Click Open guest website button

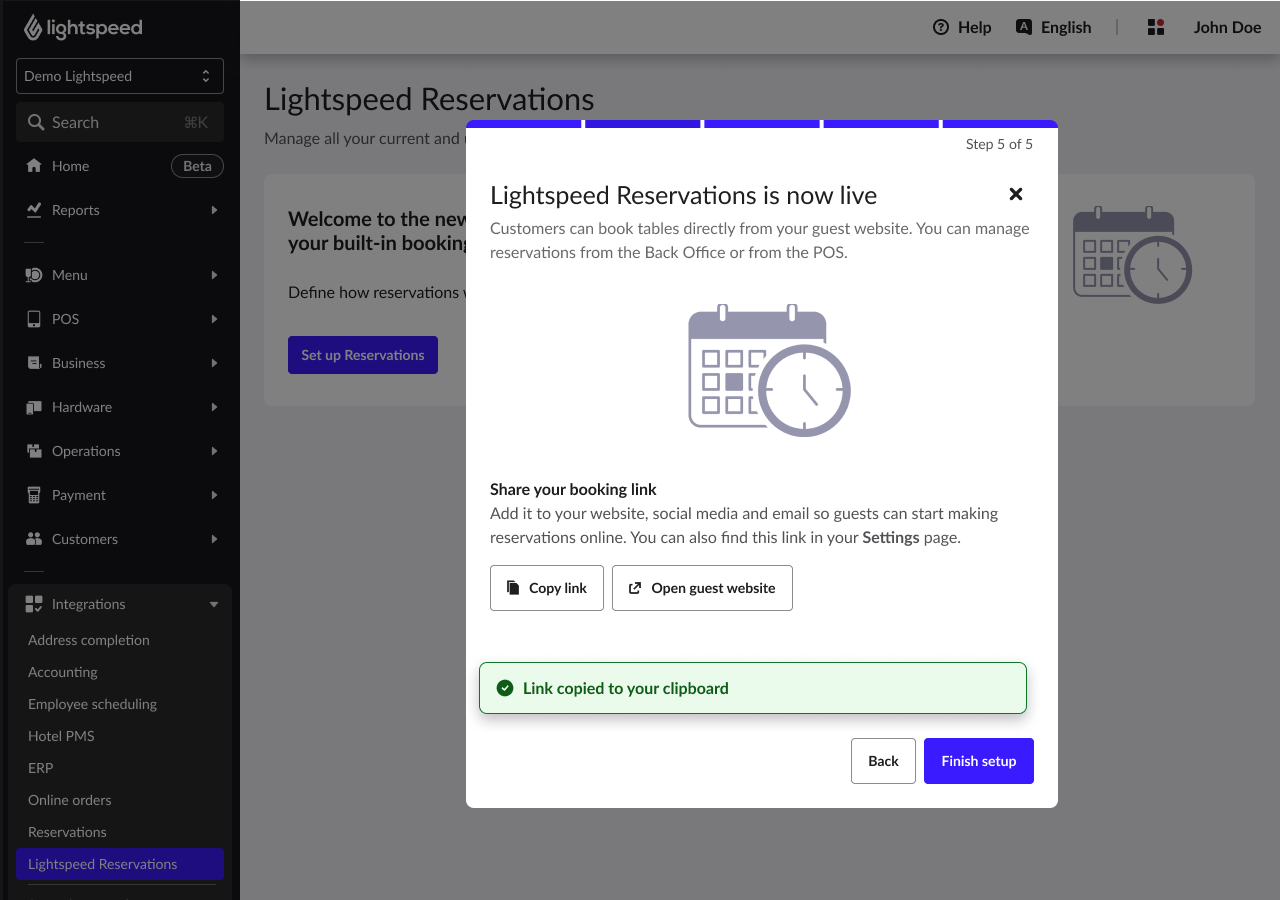[702, 588]
